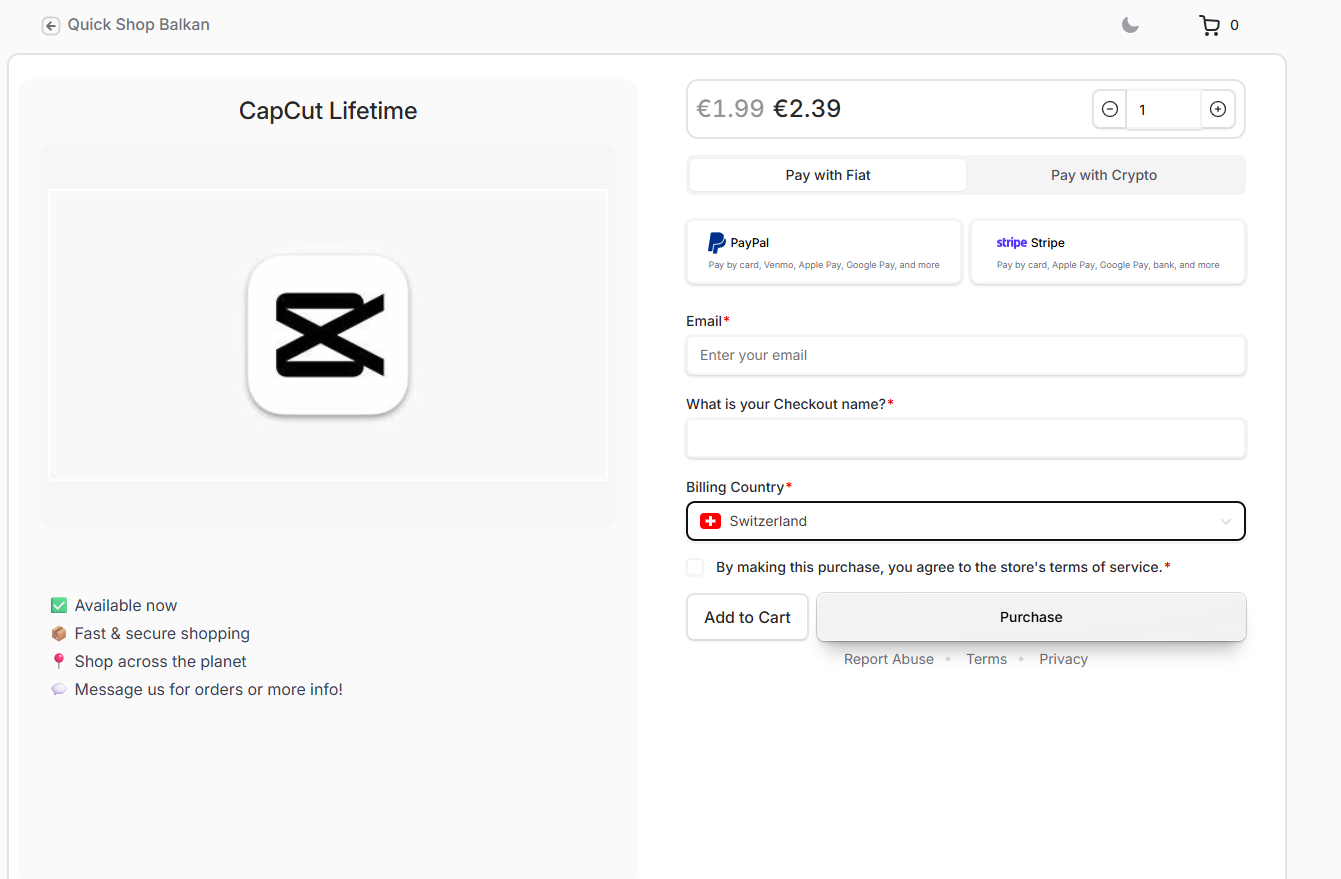Viewport: 1341px width, 879px height.
Task: Select the Stripe payment option
Action: point(1108,252)
